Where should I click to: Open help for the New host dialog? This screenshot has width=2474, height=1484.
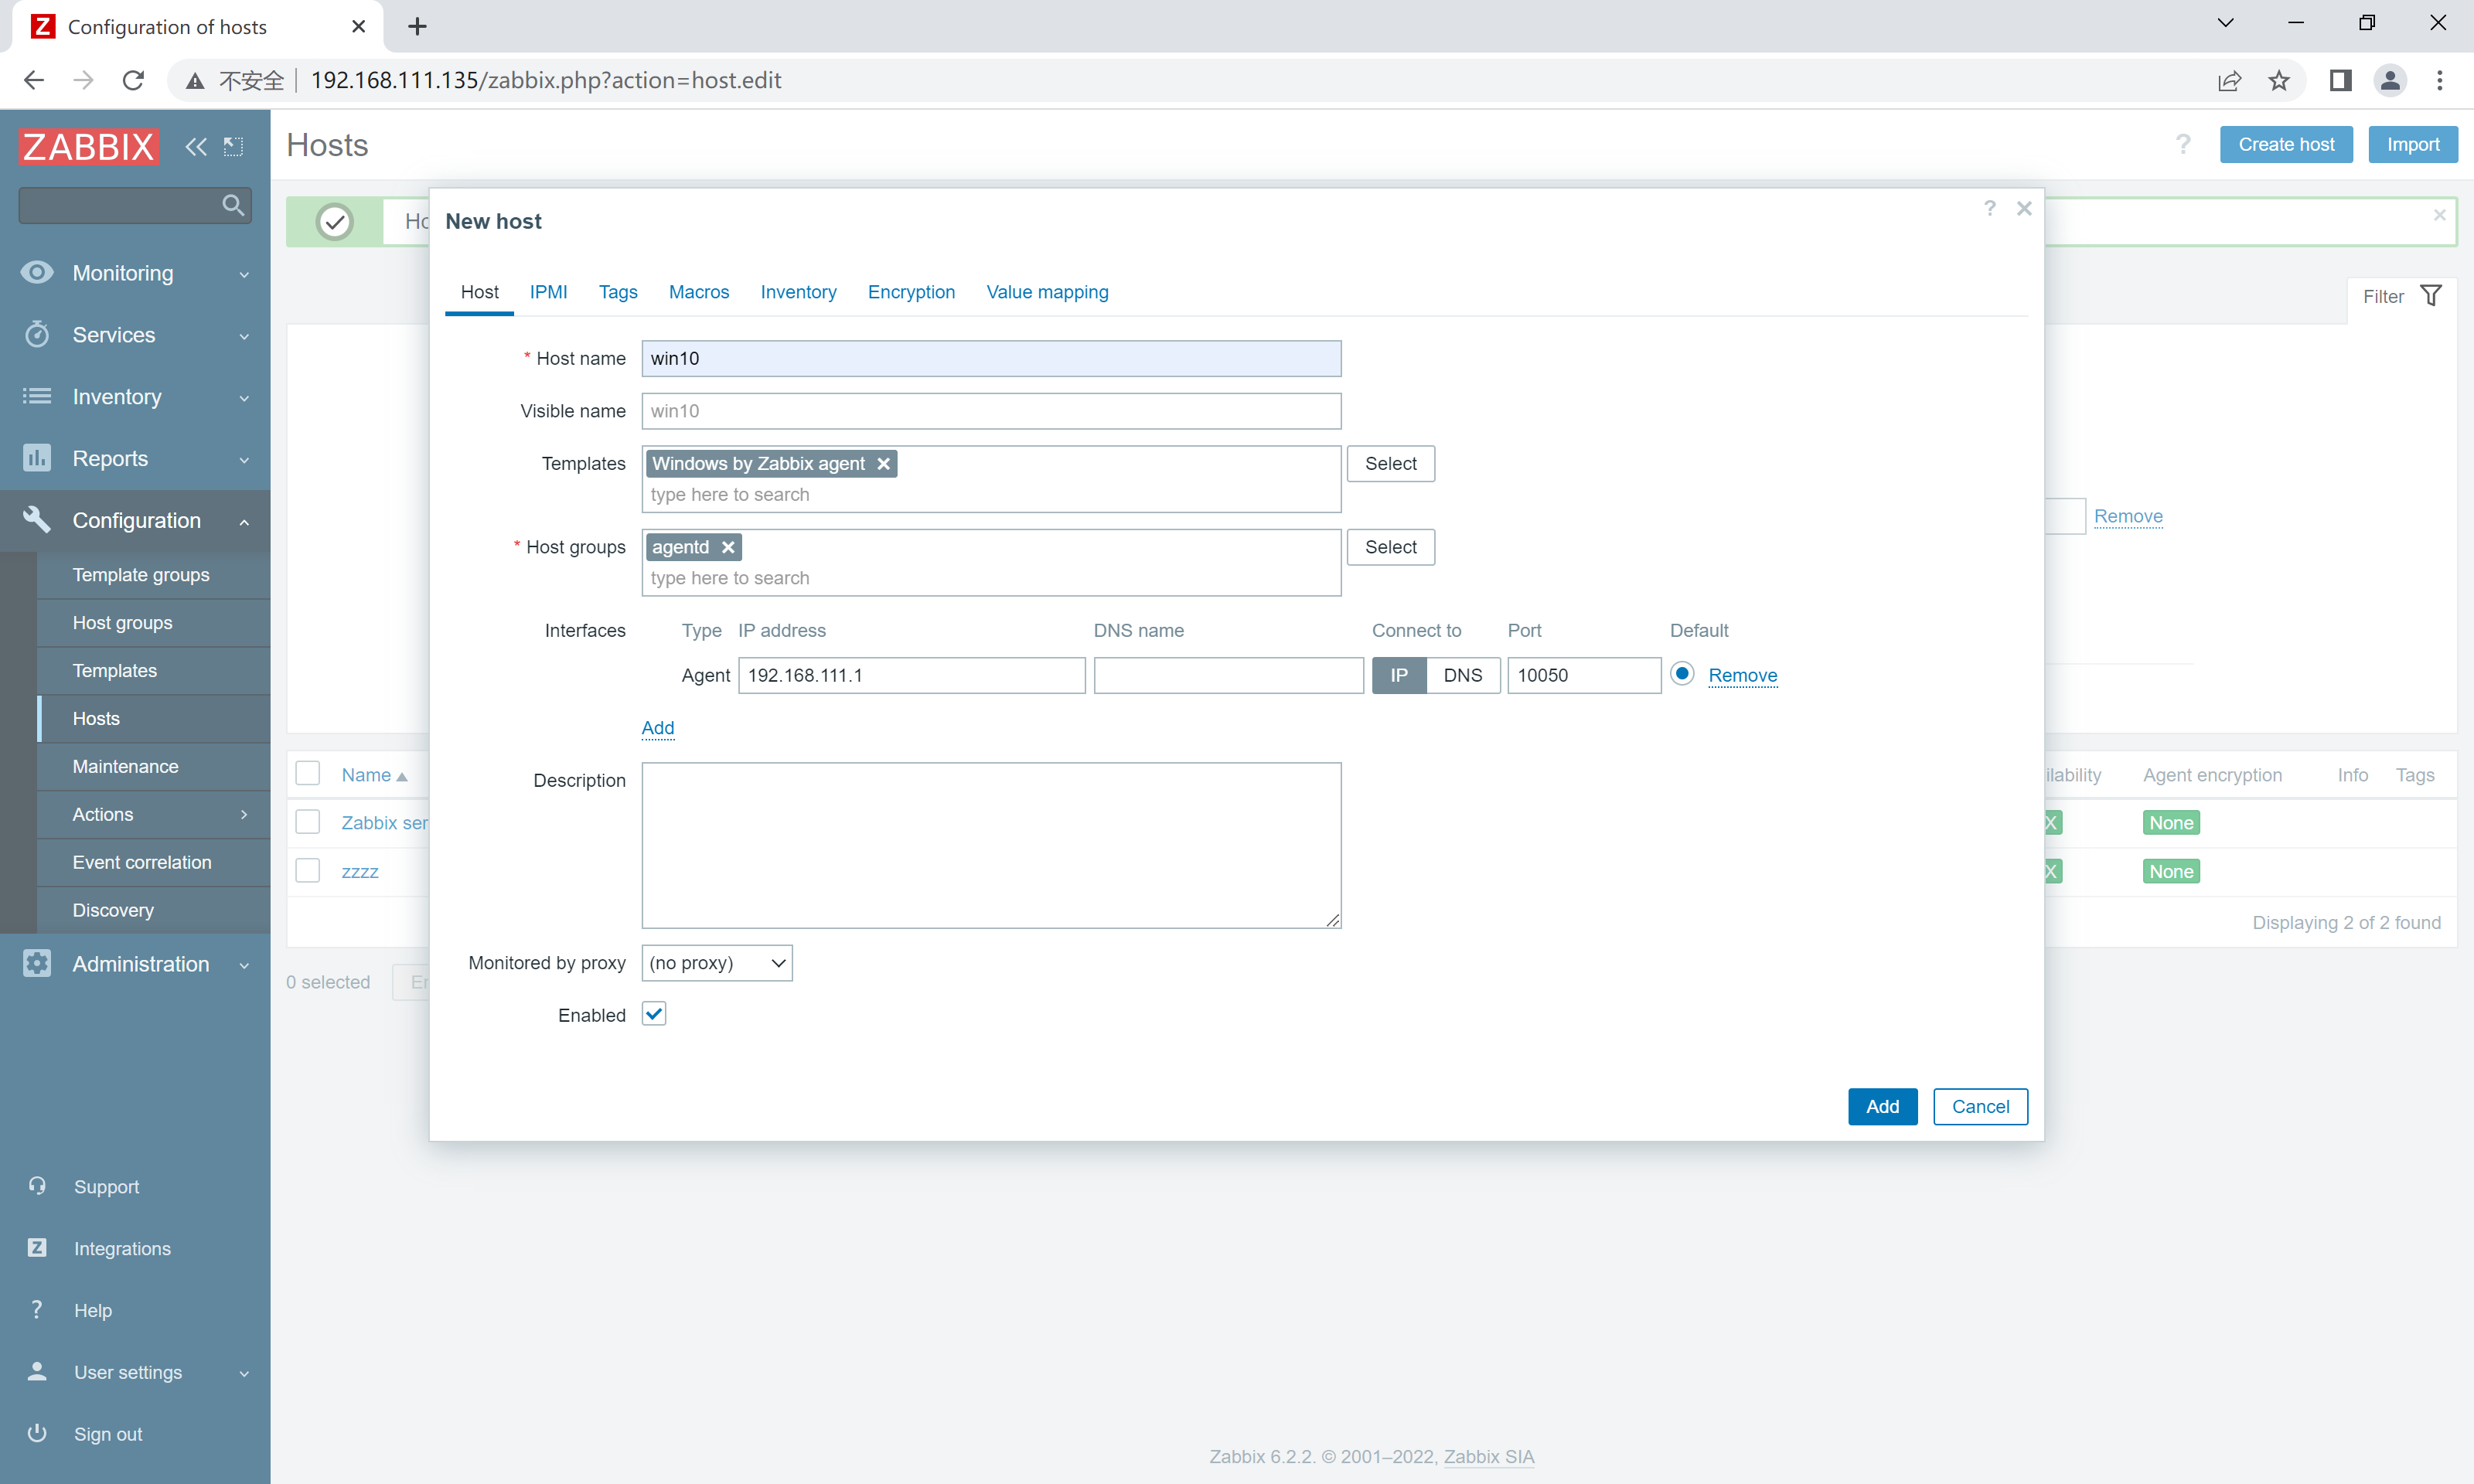1990,208
